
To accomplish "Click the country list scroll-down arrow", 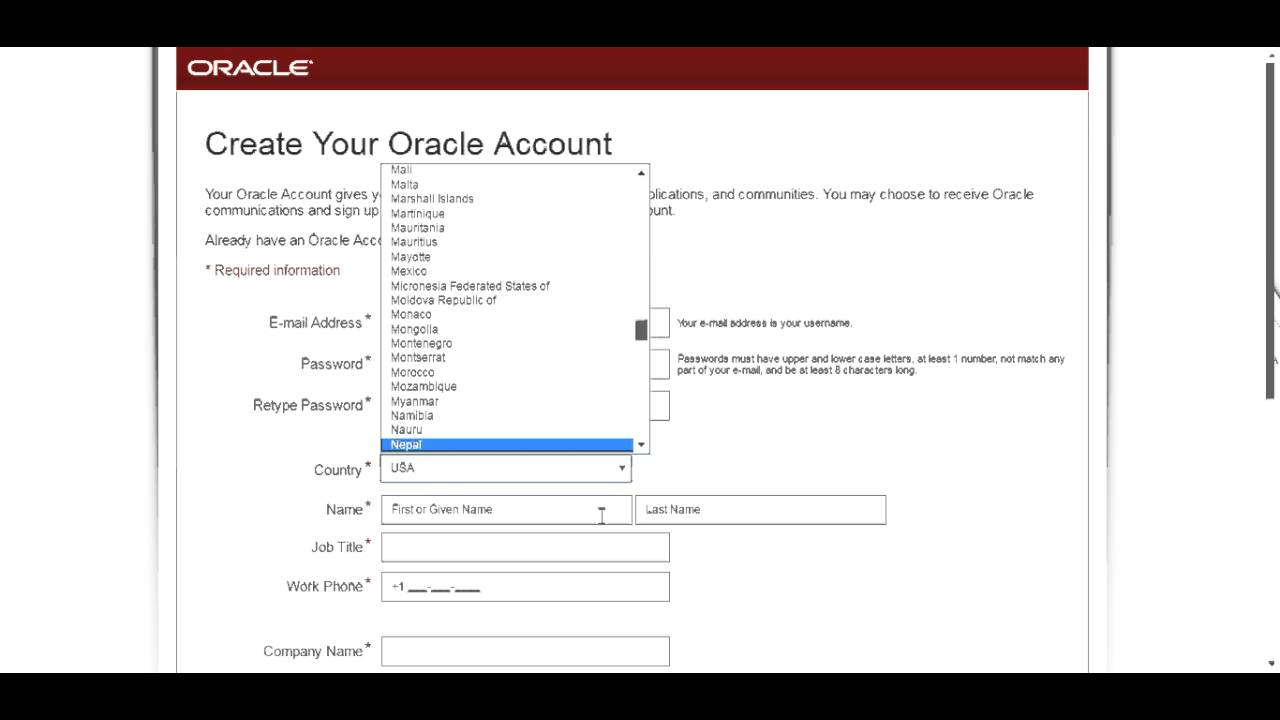I will [641, 445].
